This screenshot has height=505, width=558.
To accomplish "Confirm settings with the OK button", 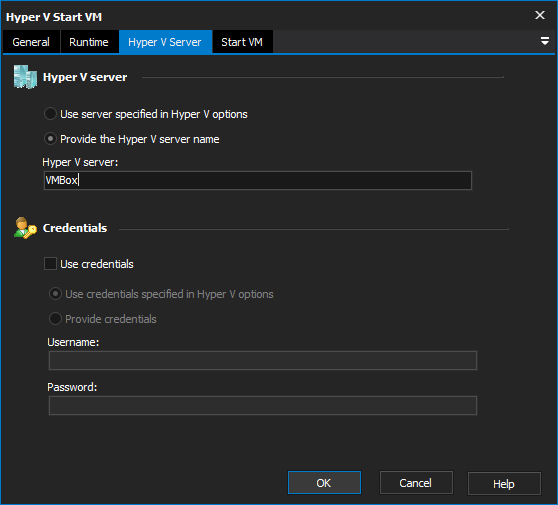I will pos(324,483).
